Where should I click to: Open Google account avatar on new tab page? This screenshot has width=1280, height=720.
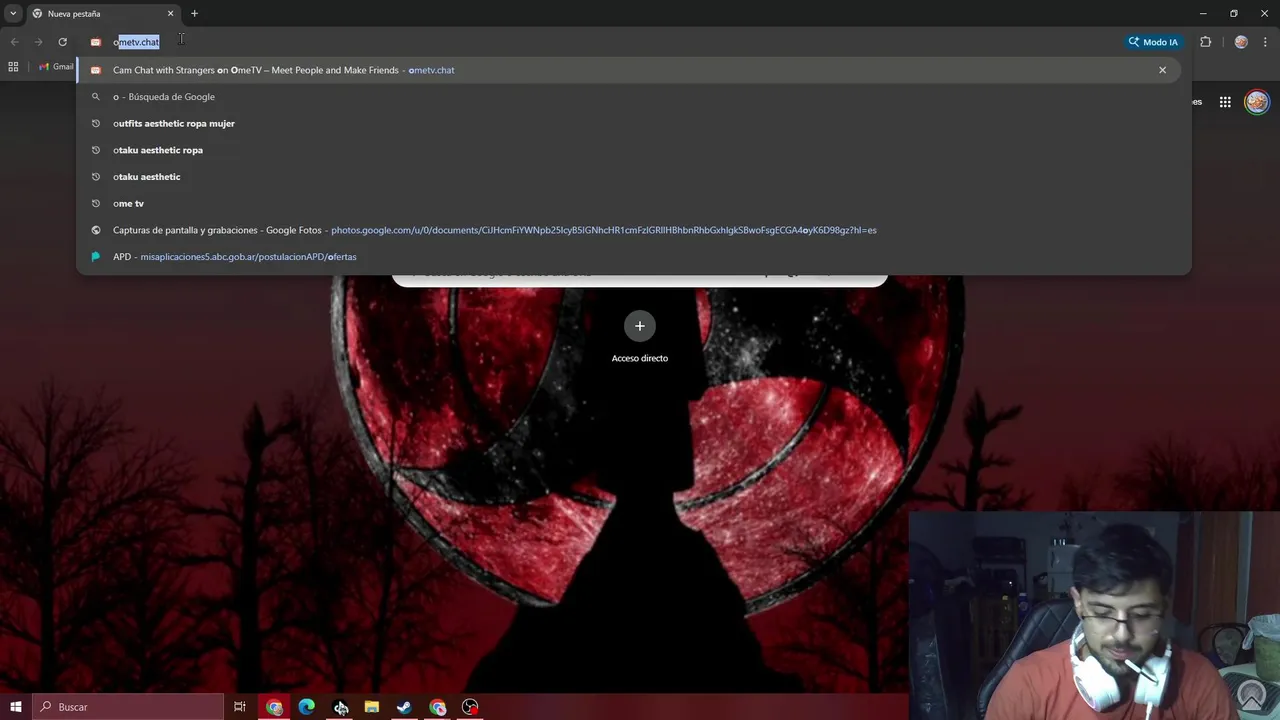(1257, 102)
